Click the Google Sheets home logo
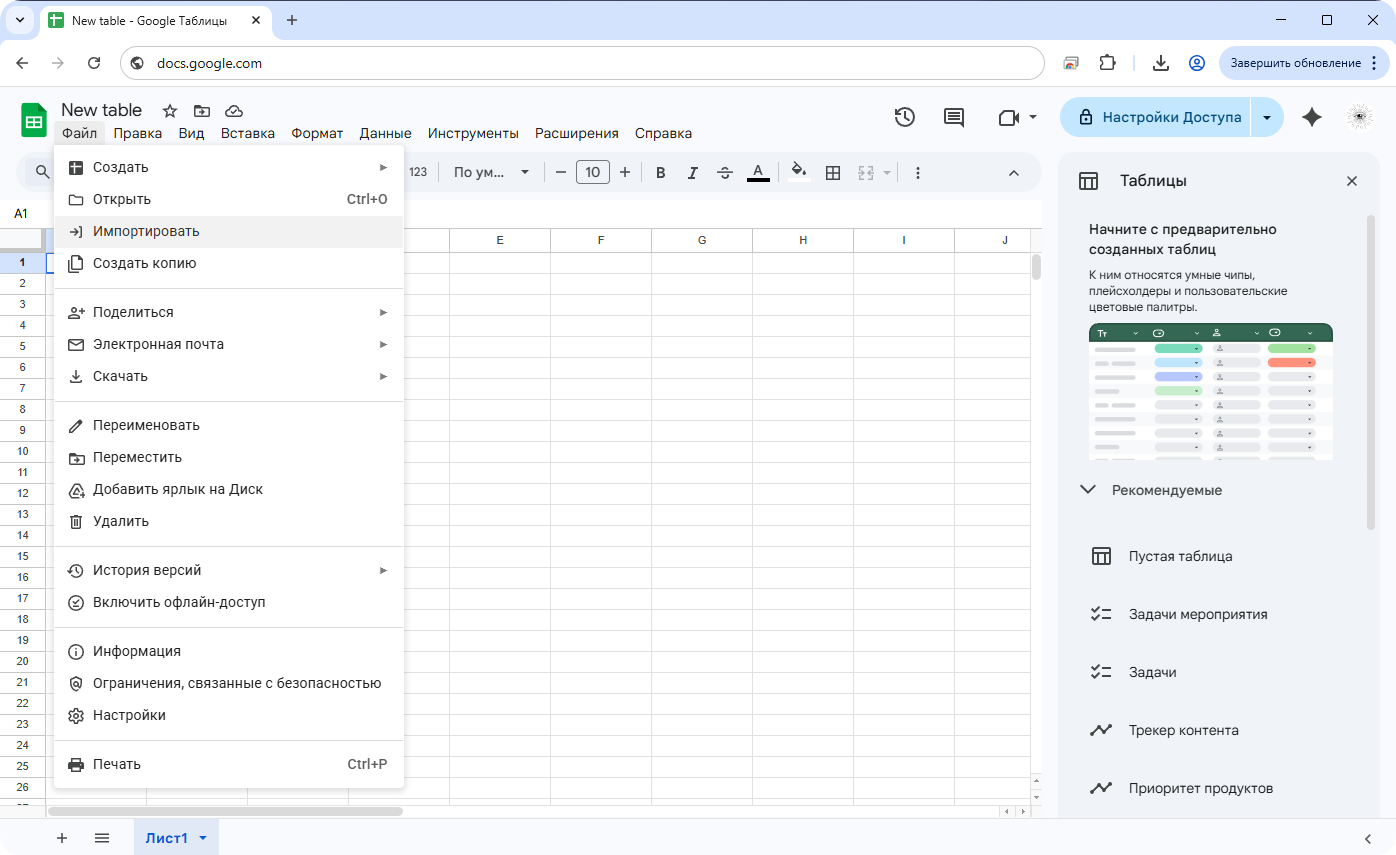1396x855 pixels. coord(34,121)
